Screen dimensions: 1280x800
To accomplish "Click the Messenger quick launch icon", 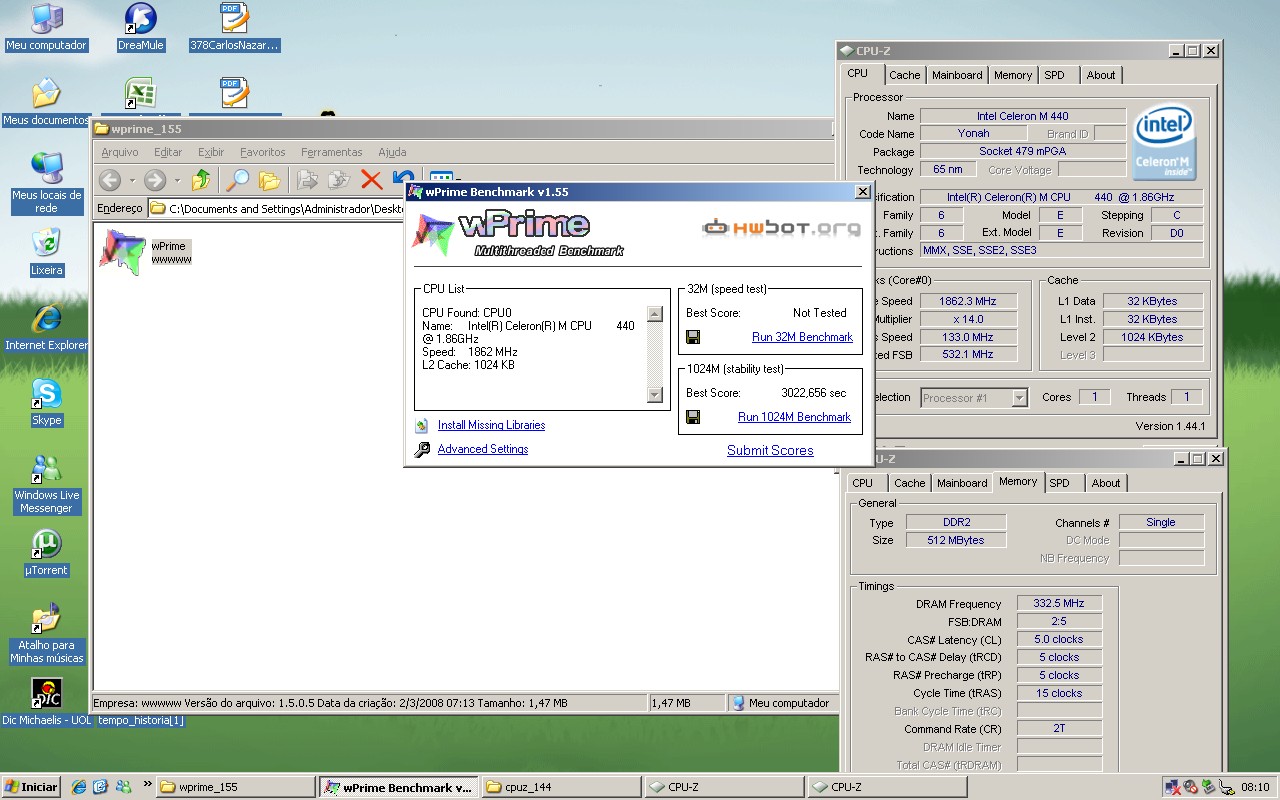I will [123, 787].
